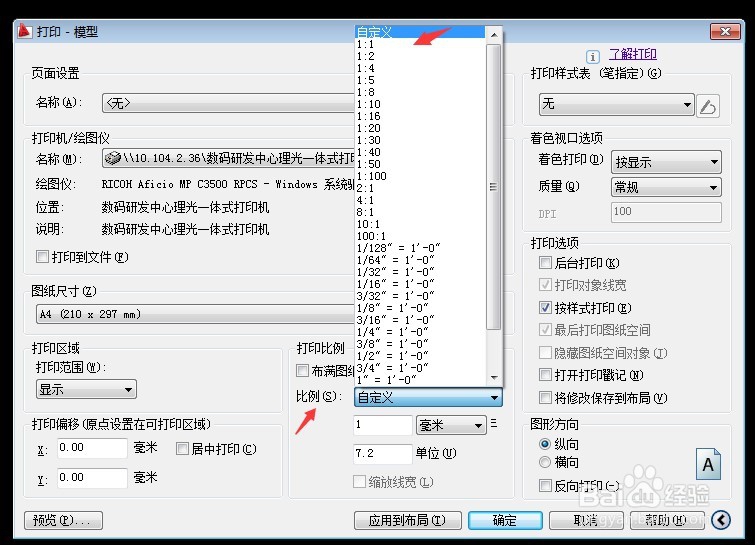755x545 pixels.
Task: Select 1/128" = 1'-0" scale entry
Action: point(420,248)
